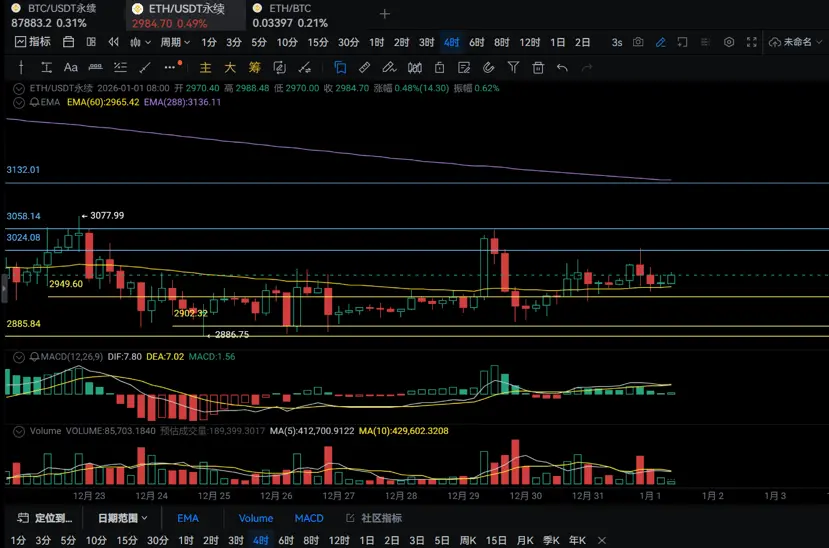
Task: Click the rotating square icon after 筹
Action: pyautogui.click(x=279, y=67)
